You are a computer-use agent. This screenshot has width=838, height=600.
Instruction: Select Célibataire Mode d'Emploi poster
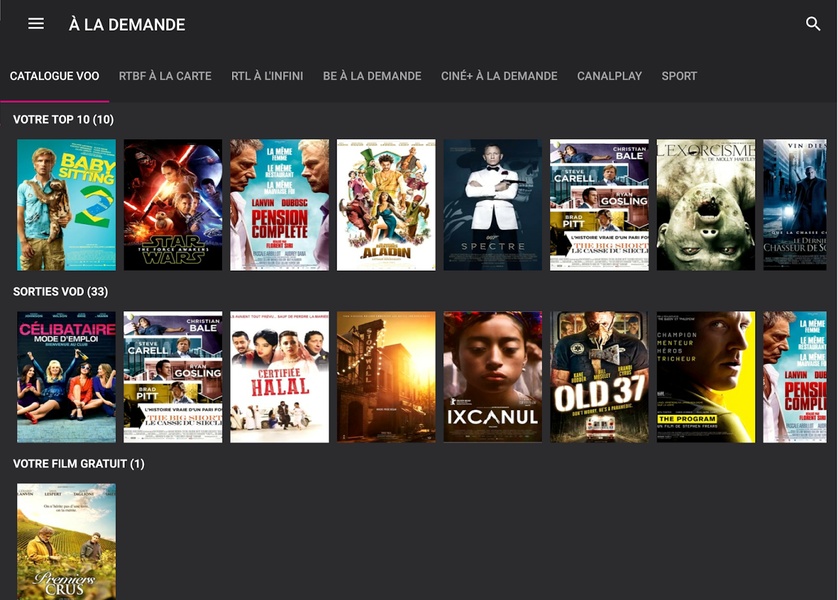(x=66, y=377)
